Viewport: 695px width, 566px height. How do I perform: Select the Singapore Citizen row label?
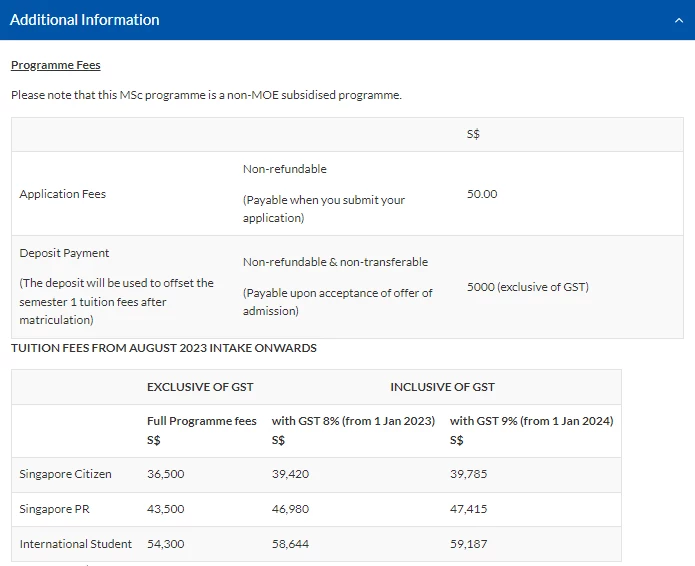point(65,474)
